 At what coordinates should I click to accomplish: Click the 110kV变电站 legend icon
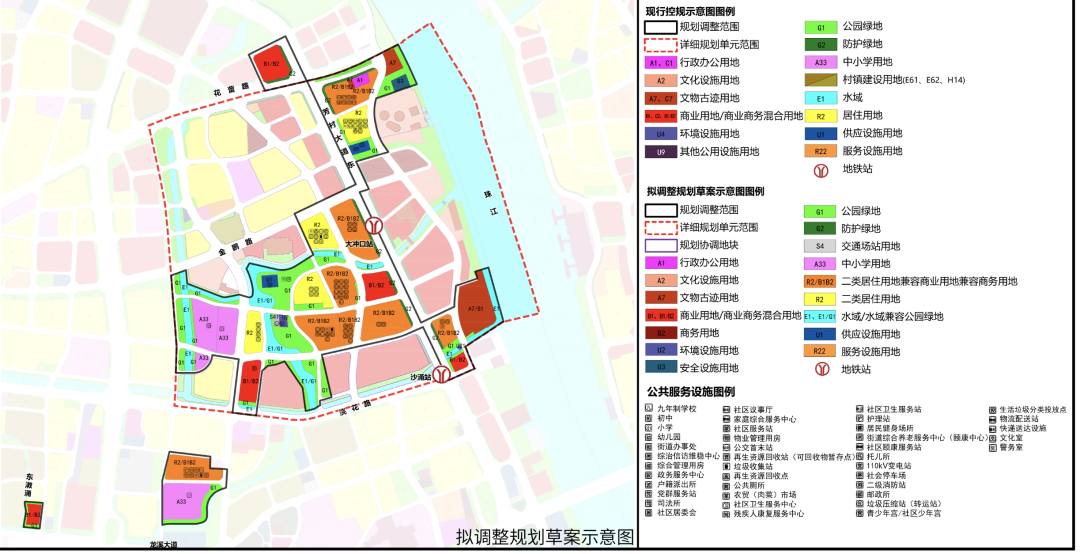(859, 466)
